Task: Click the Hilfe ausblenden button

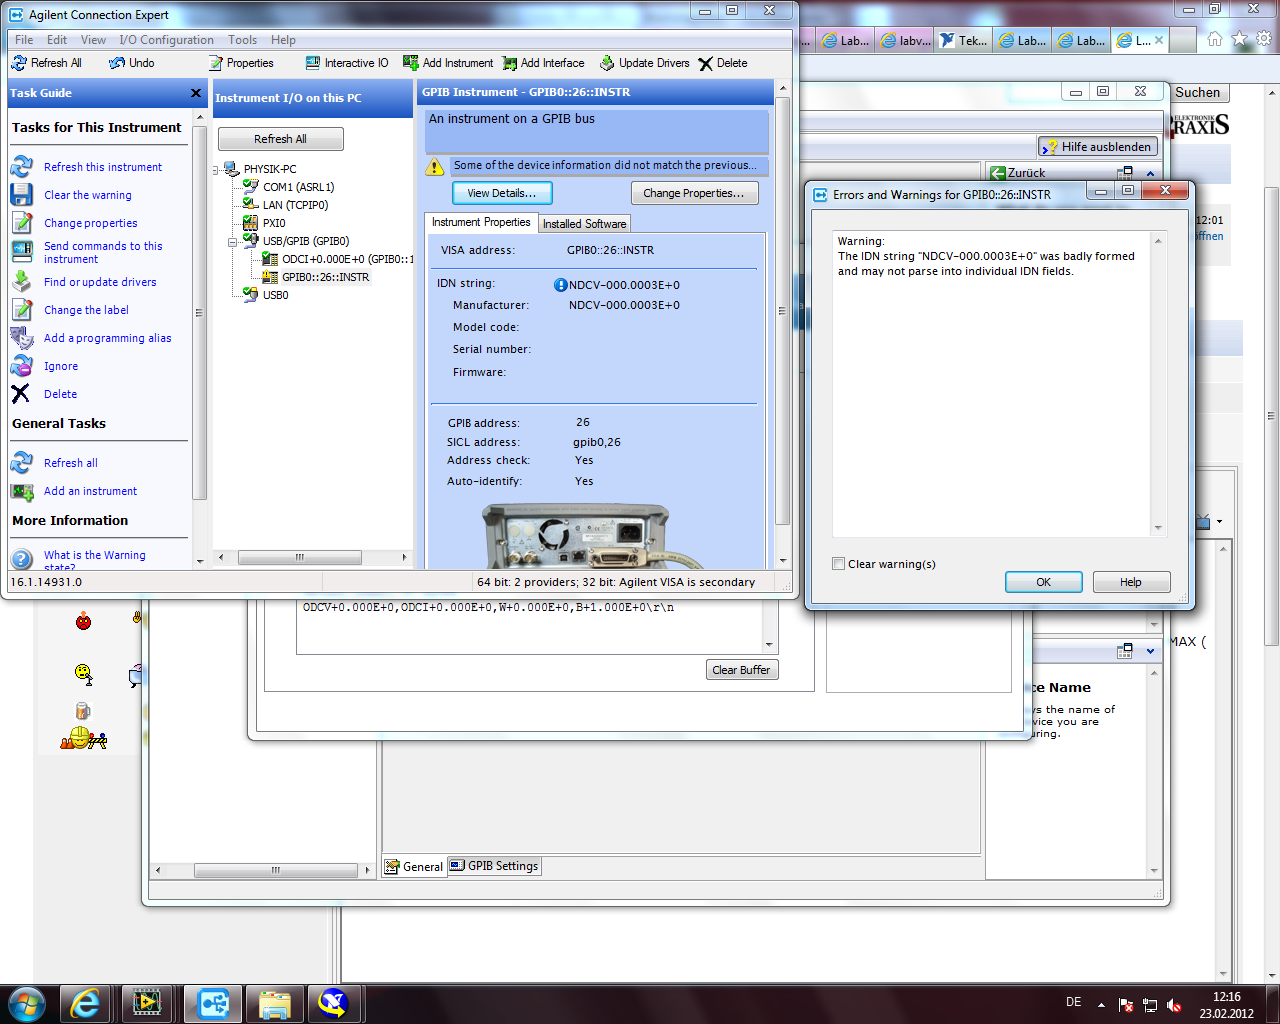Action: coord(1098,147)
